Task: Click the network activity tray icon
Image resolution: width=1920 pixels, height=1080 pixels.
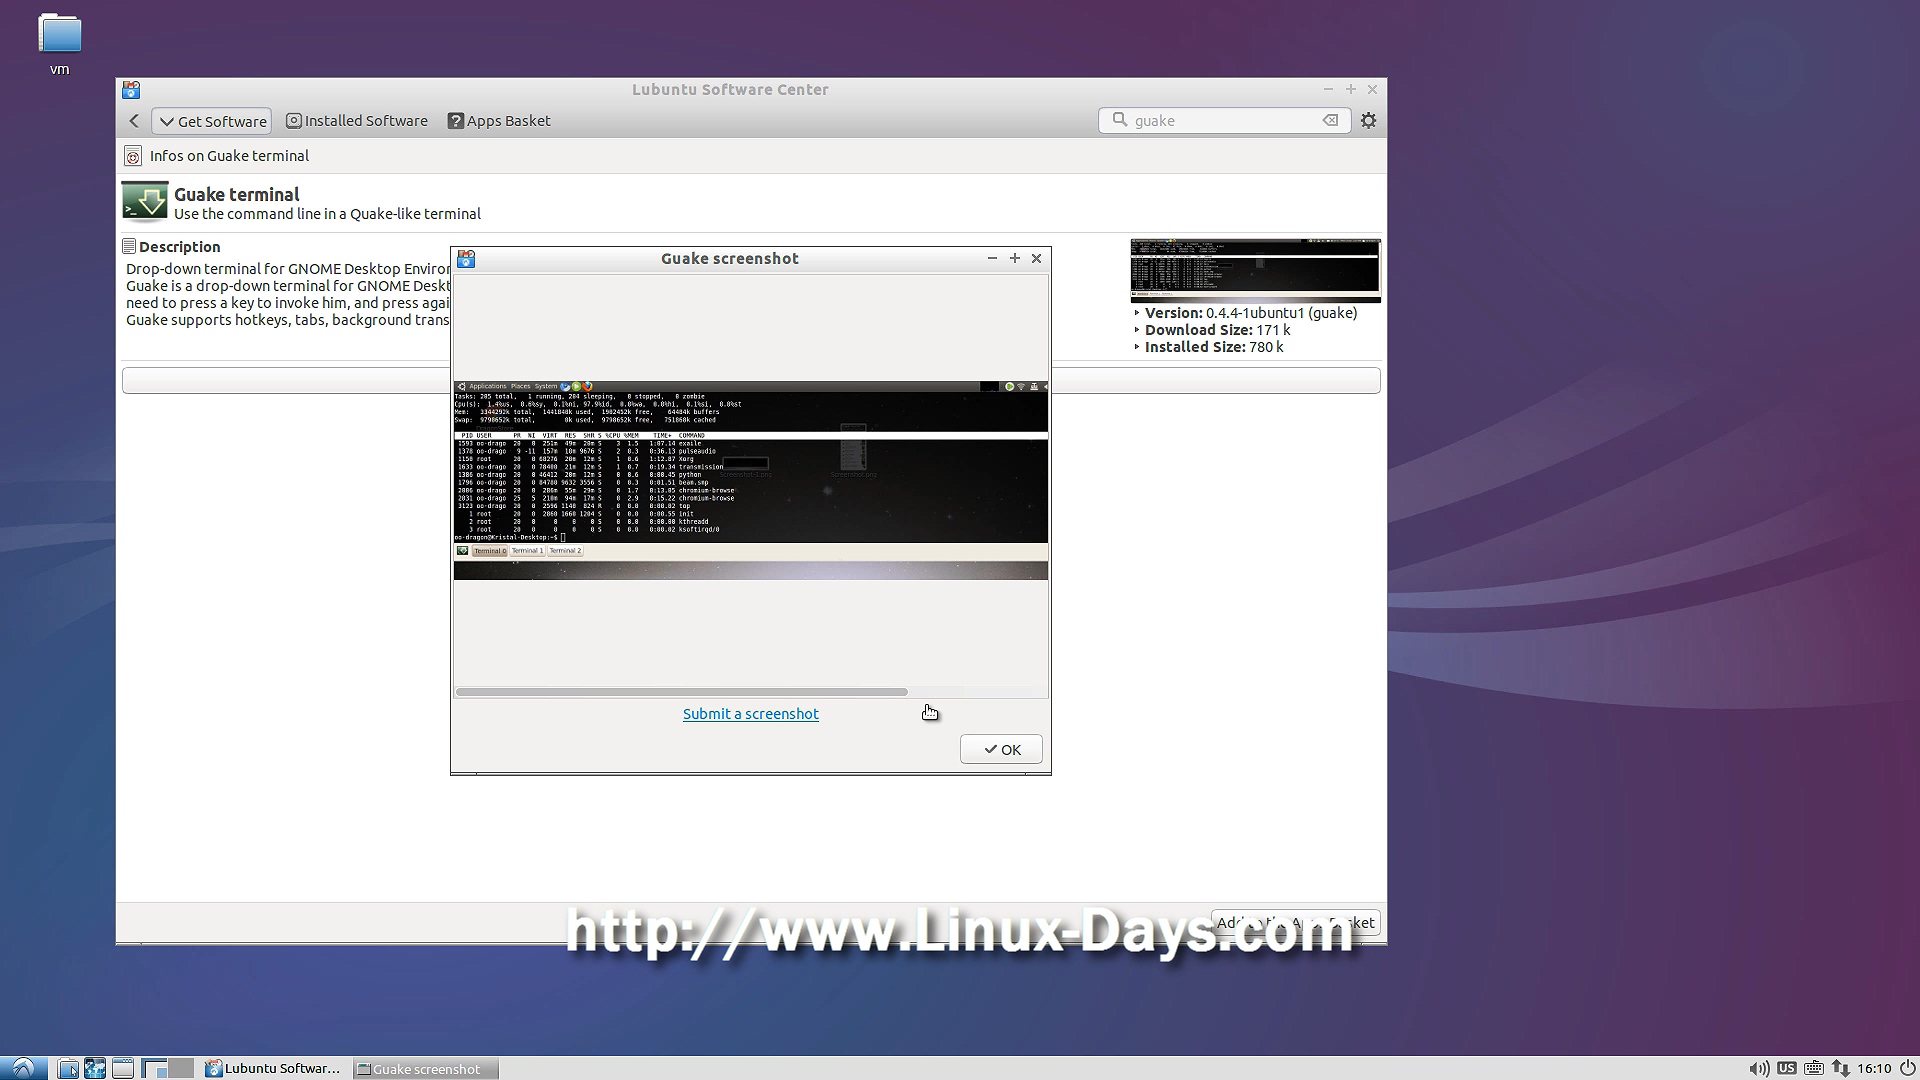Action: click(1840, 1068)
